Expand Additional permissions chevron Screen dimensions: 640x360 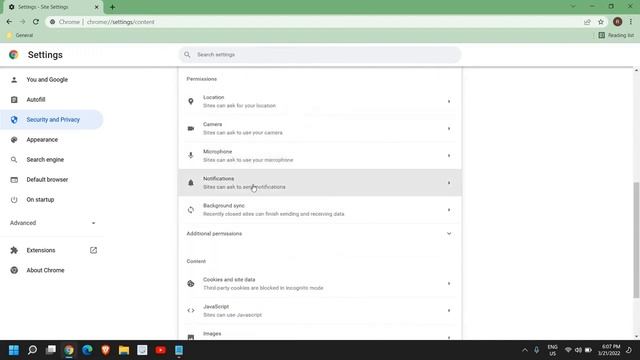[x=449, y=233]
